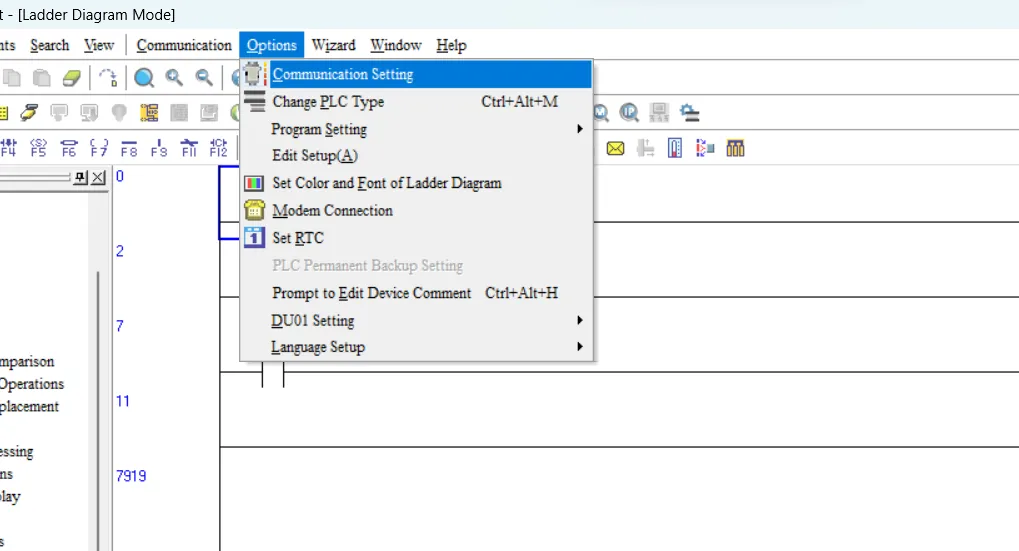
Task: Click the zoom in magnifier icon
Action: 174,78
